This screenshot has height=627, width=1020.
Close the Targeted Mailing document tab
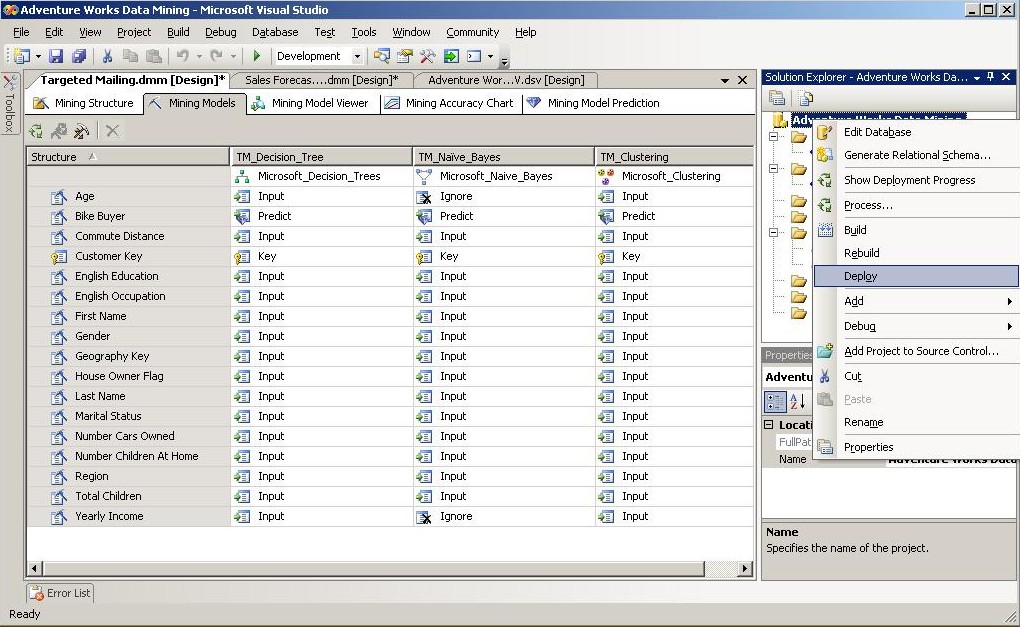coord(742,80)
